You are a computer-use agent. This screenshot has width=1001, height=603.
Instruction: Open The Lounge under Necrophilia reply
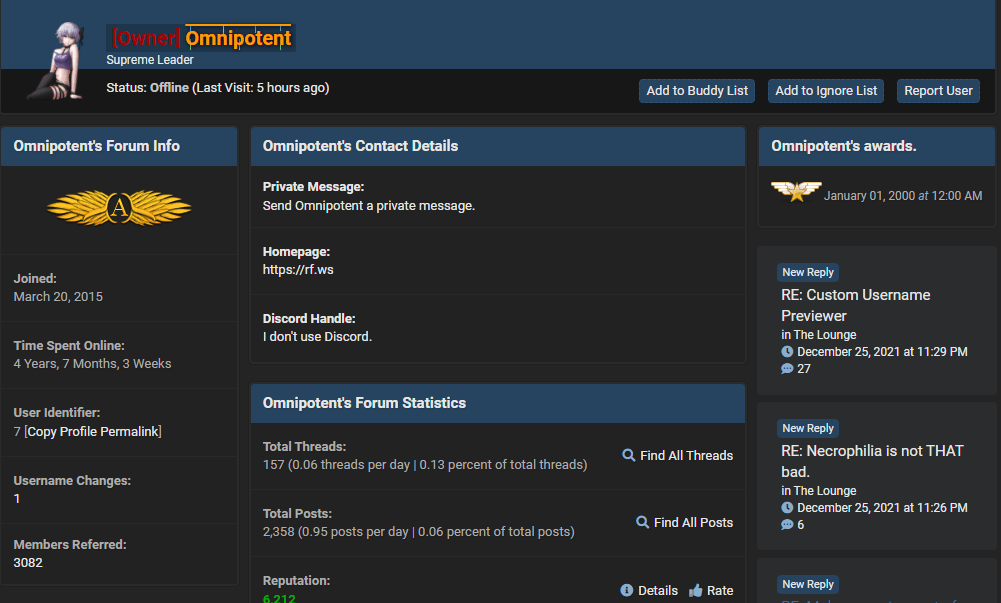[825, 491]
